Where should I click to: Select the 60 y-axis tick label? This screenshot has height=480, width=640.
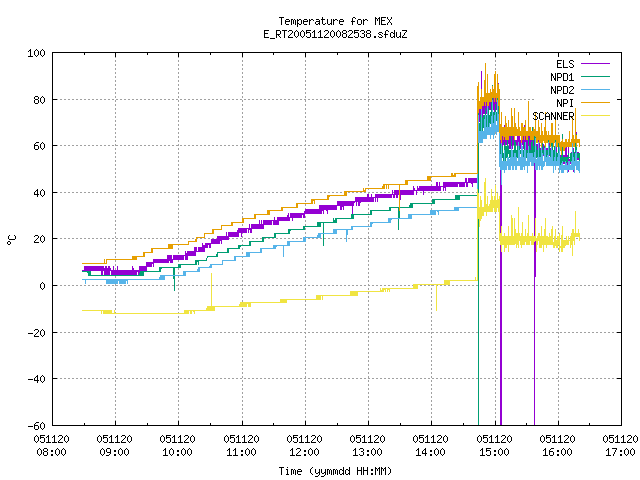pyautogui.click(x=39, y=146)
